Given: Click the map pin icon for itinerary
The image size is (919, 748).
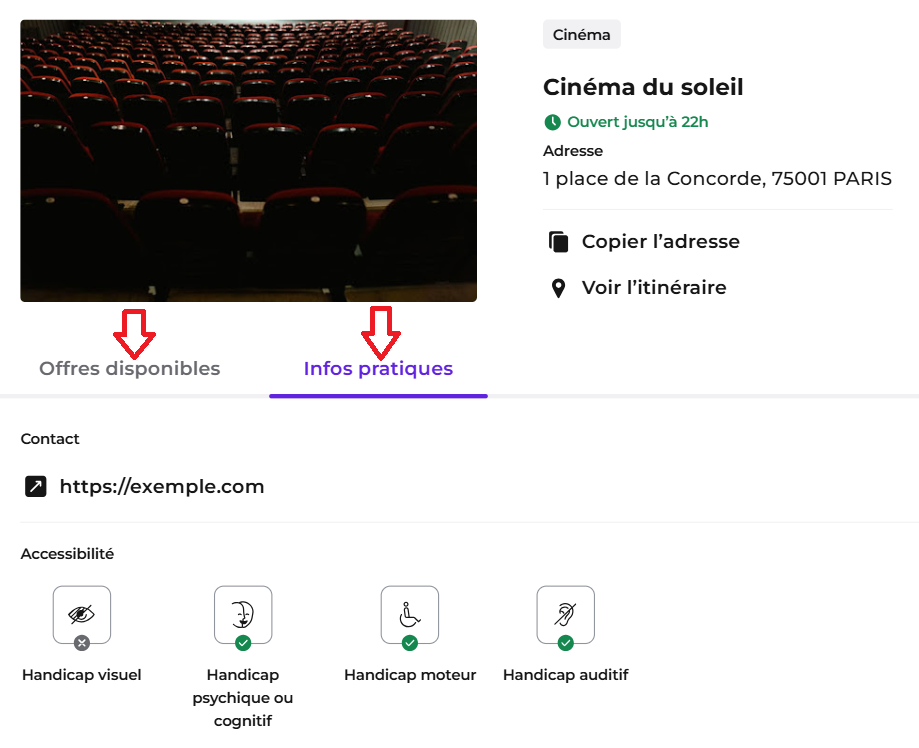Looking at the screenshot, I should pyautogui.click(x=559, y=288).
